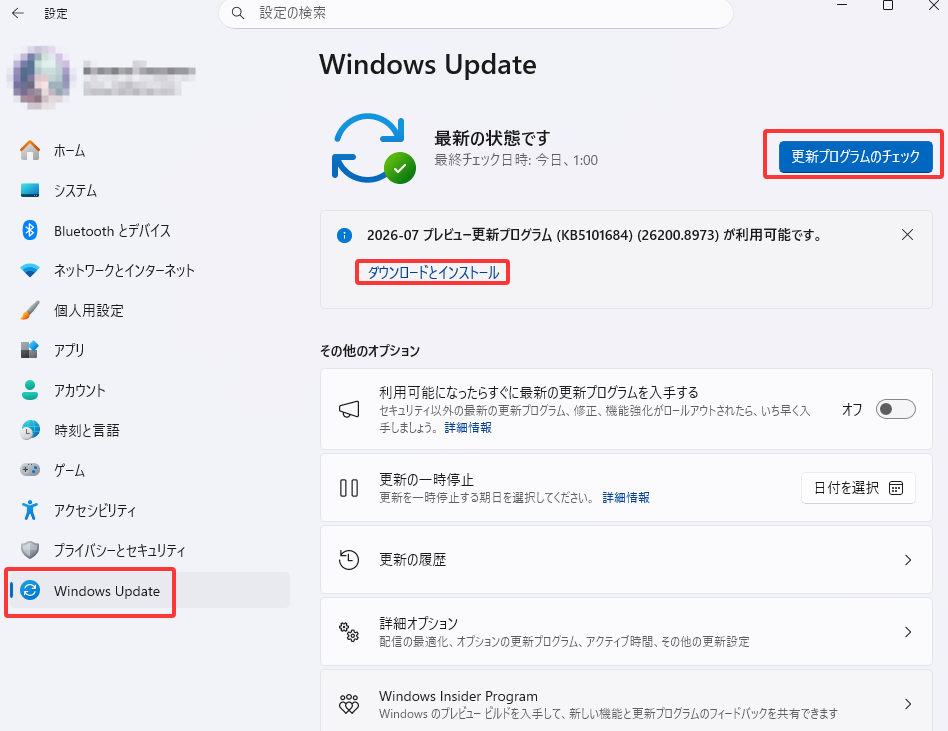Open the 日付を選択 pause date picker
948x731 pixels.
click(x=858, y=488)
